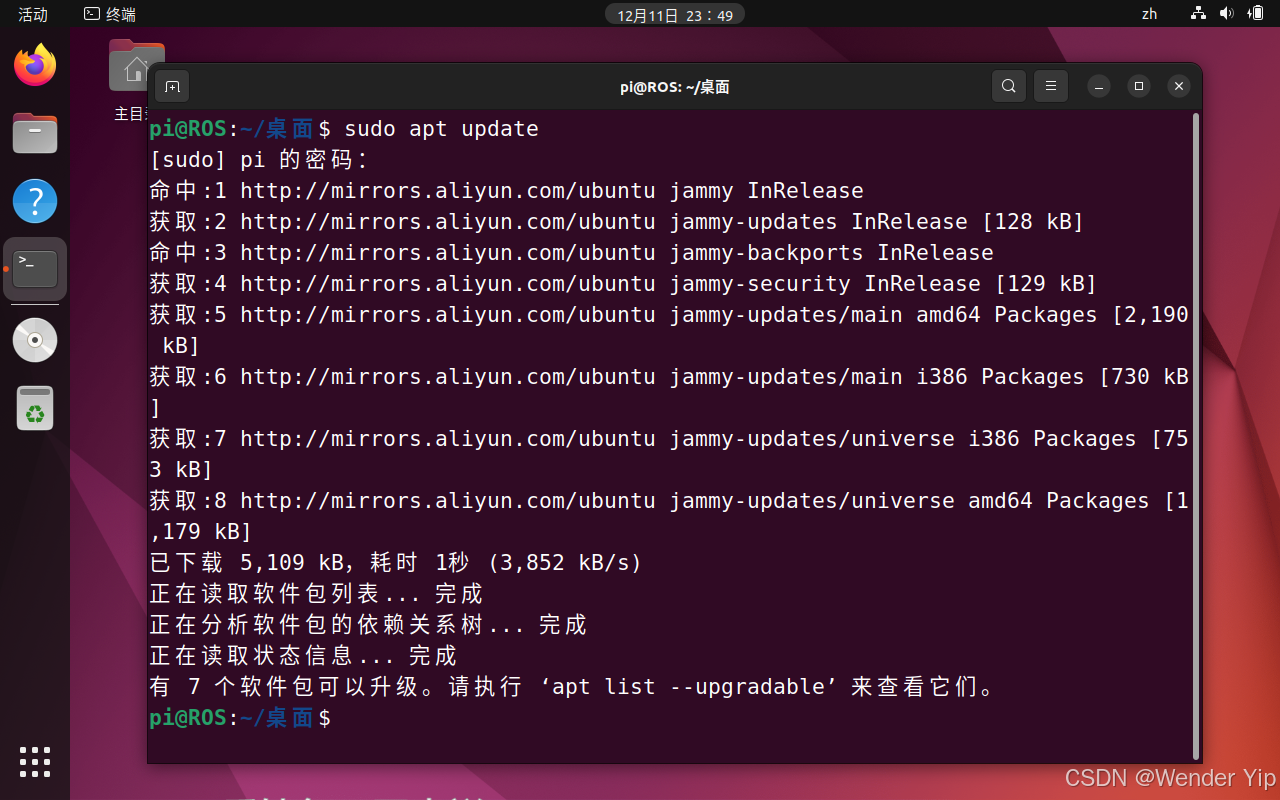
Task: Open Files manager in dock
Action: [35, 133]
